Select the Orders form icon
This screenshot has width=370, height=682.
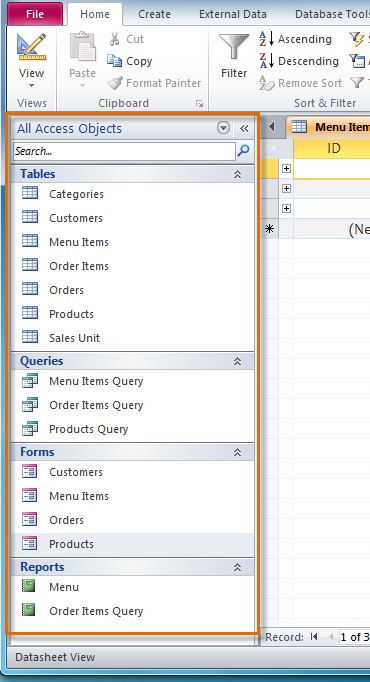coord(30,519)
